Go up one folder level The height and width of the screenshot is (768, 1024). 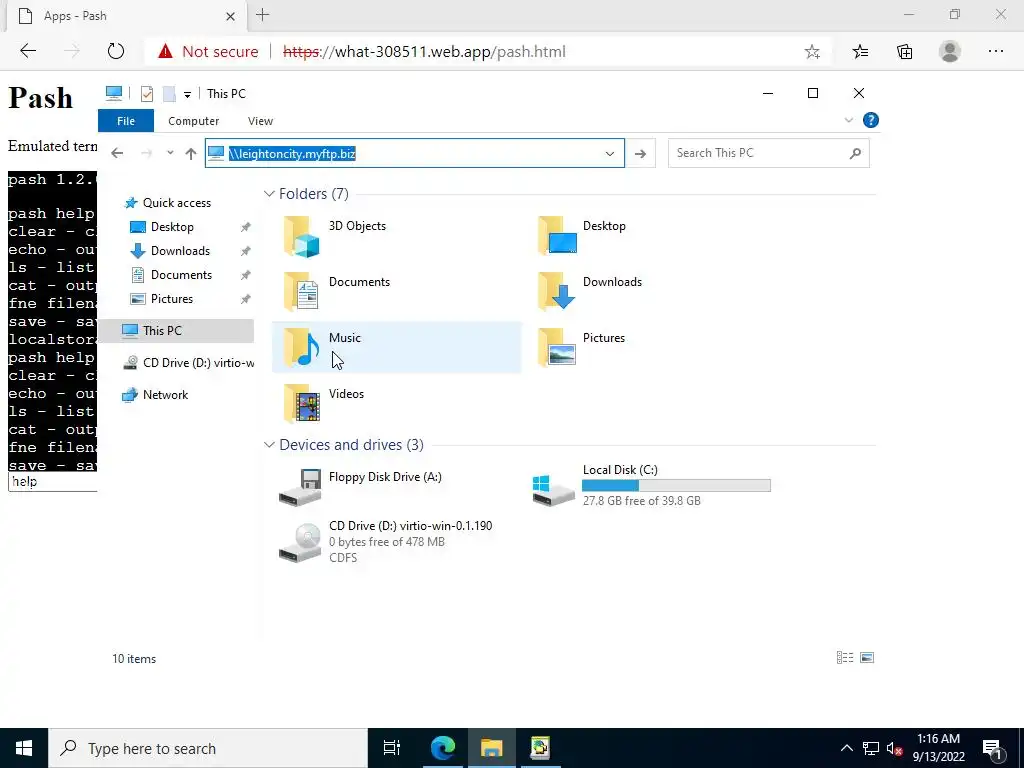[191, 153]
